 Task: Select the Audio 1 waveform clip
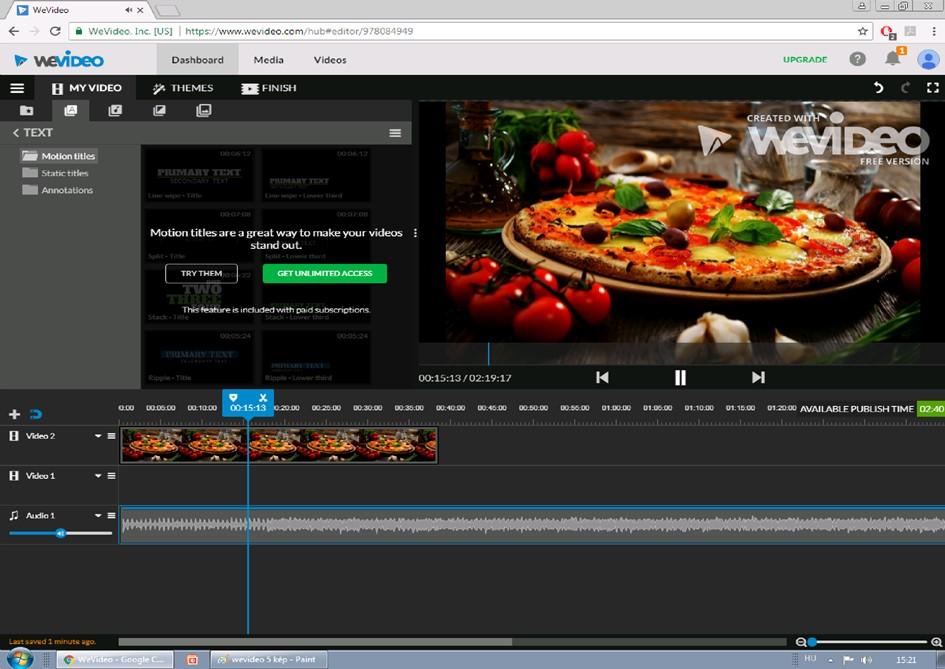click(532, 525)
